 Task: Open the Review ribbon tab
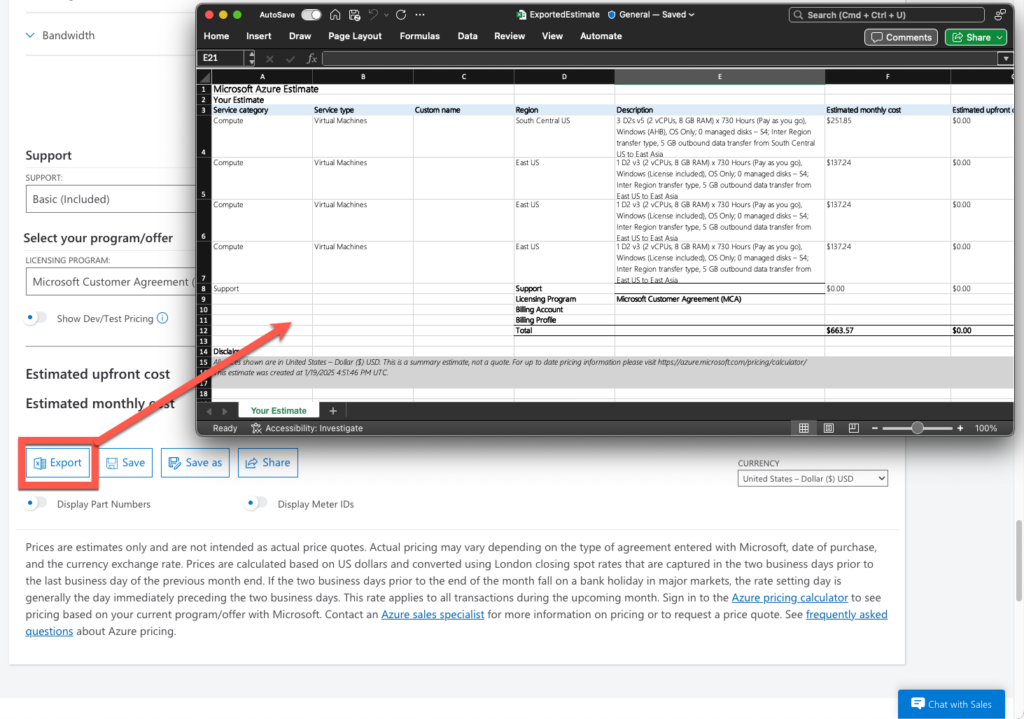pos(509,37)
